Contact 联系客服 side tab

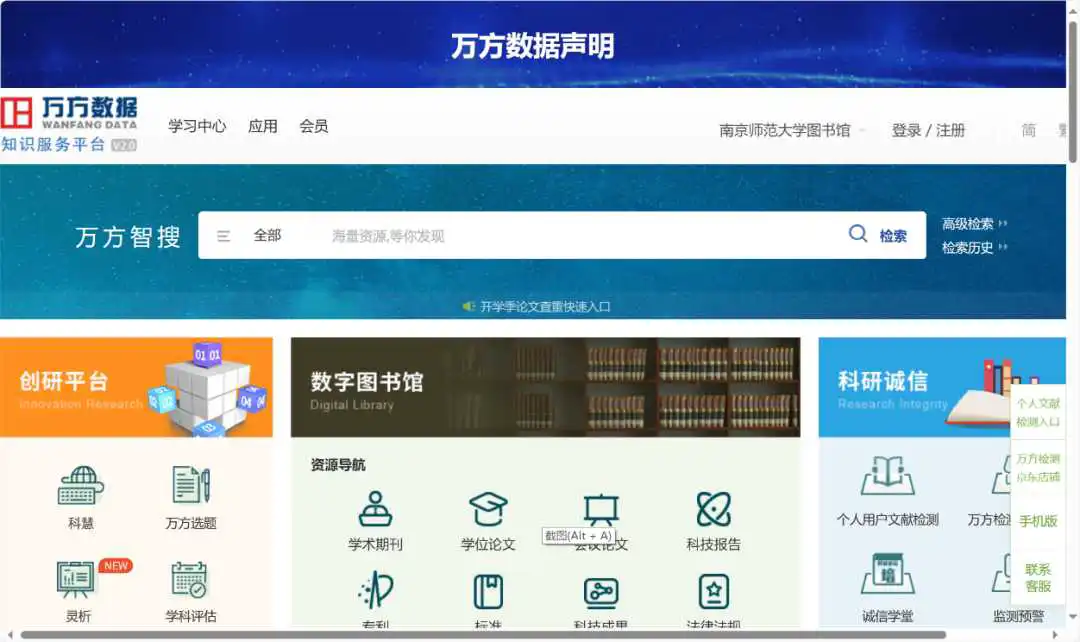click(x=1038, y=577)
